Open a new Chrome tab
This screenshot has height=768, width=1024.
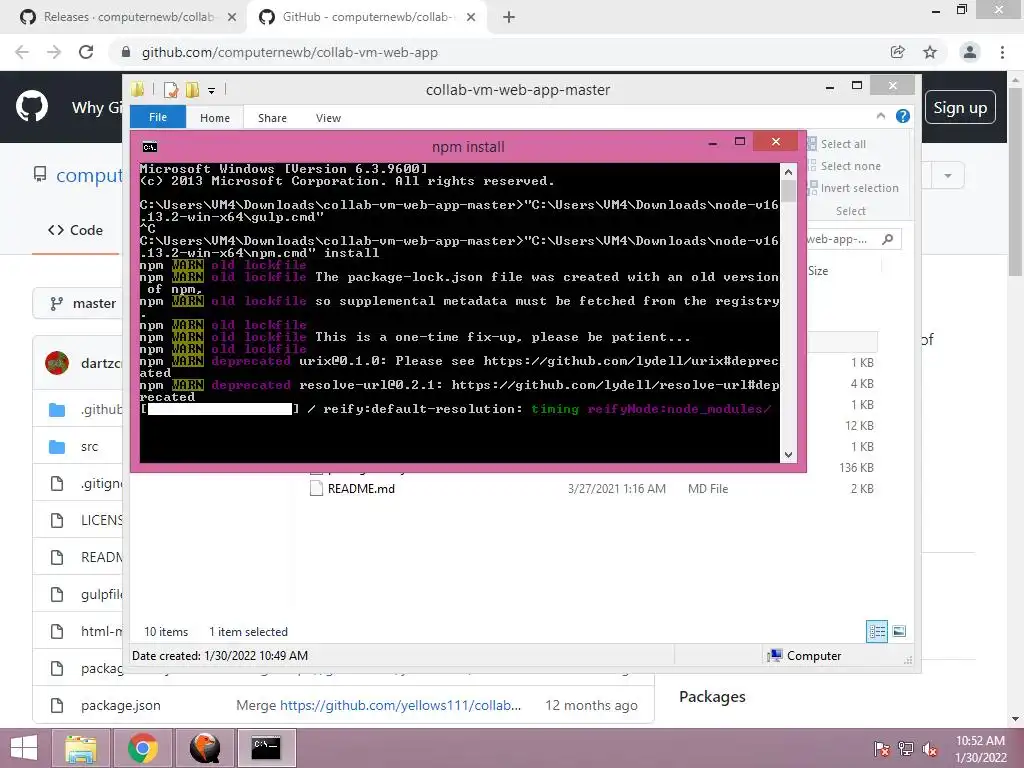509,18
